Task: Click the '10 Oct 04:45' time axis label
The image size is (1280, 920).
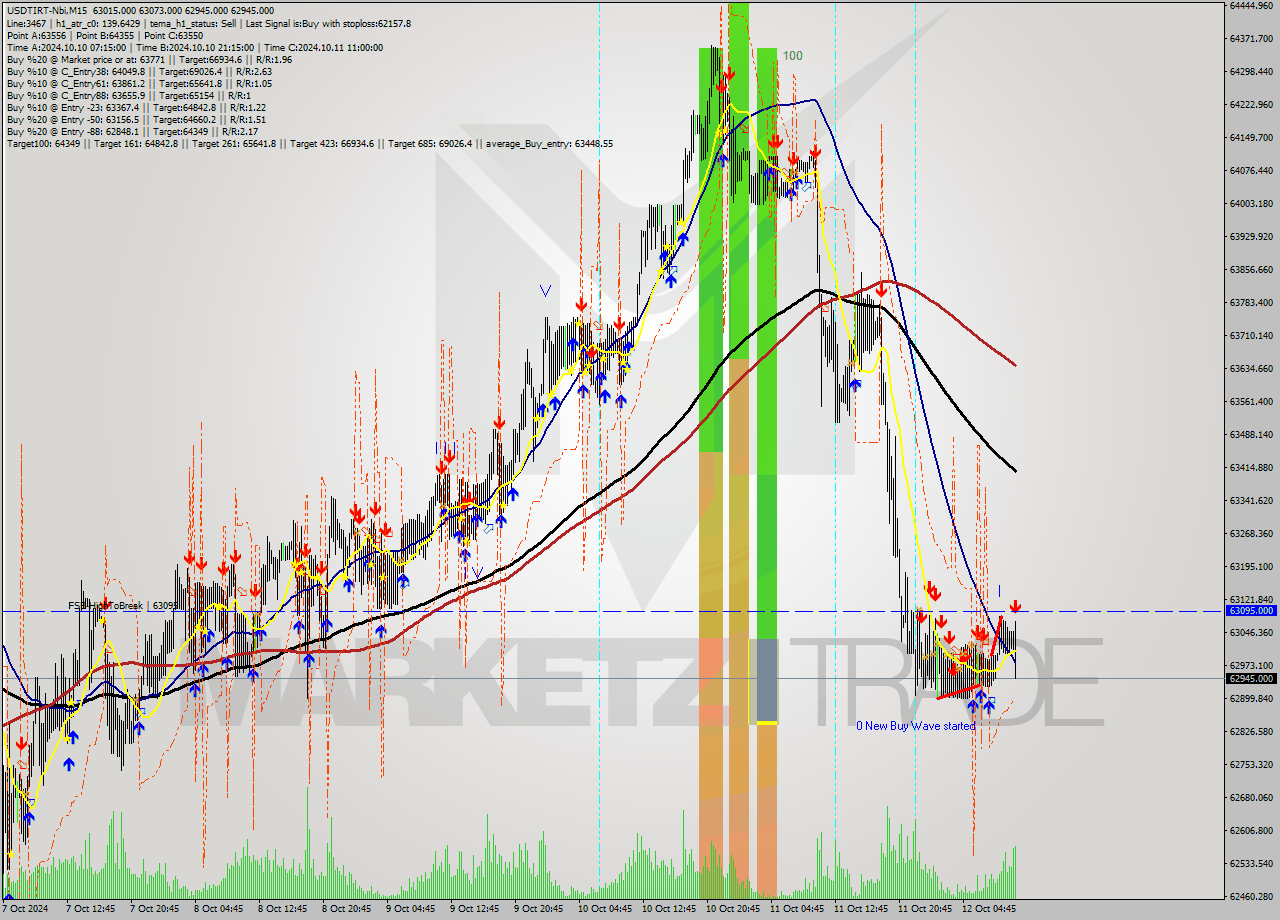Action: pos(603,909)
